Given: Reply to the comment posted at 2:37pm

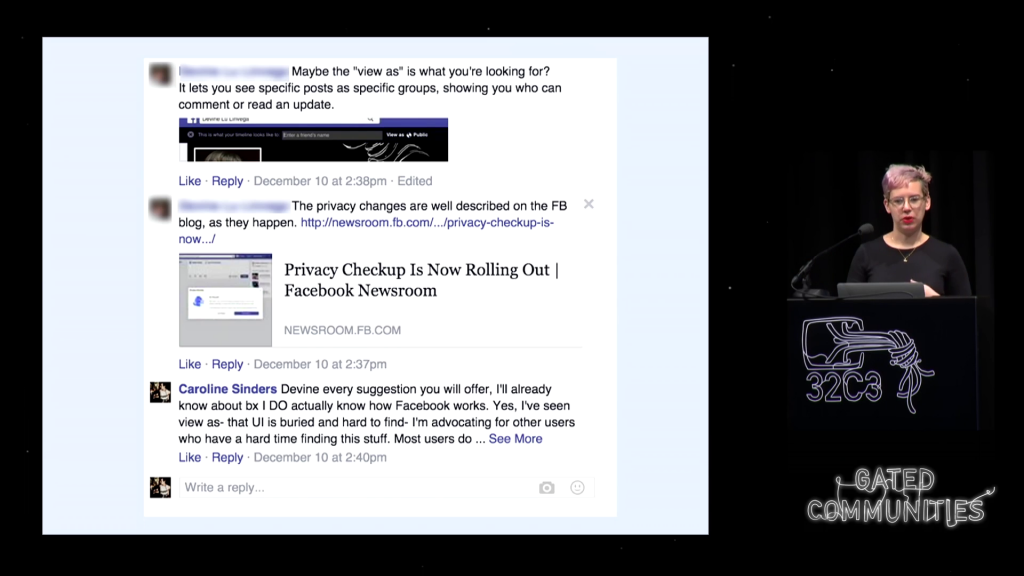Looking at the screenshot, I should (x=227, y=364).
